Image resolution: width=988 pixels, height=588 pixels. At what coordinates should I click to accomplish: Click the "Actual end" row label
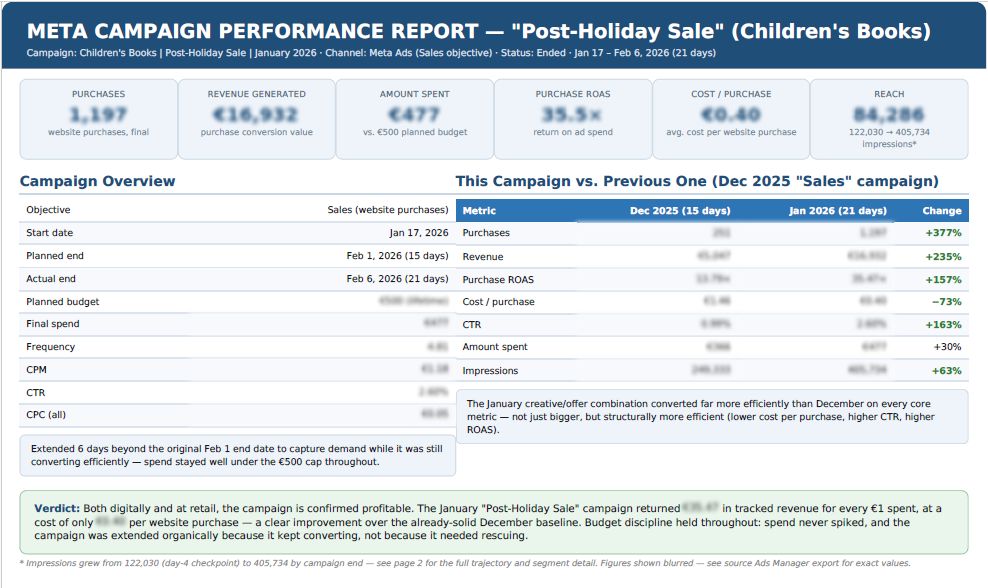(51, 279)
